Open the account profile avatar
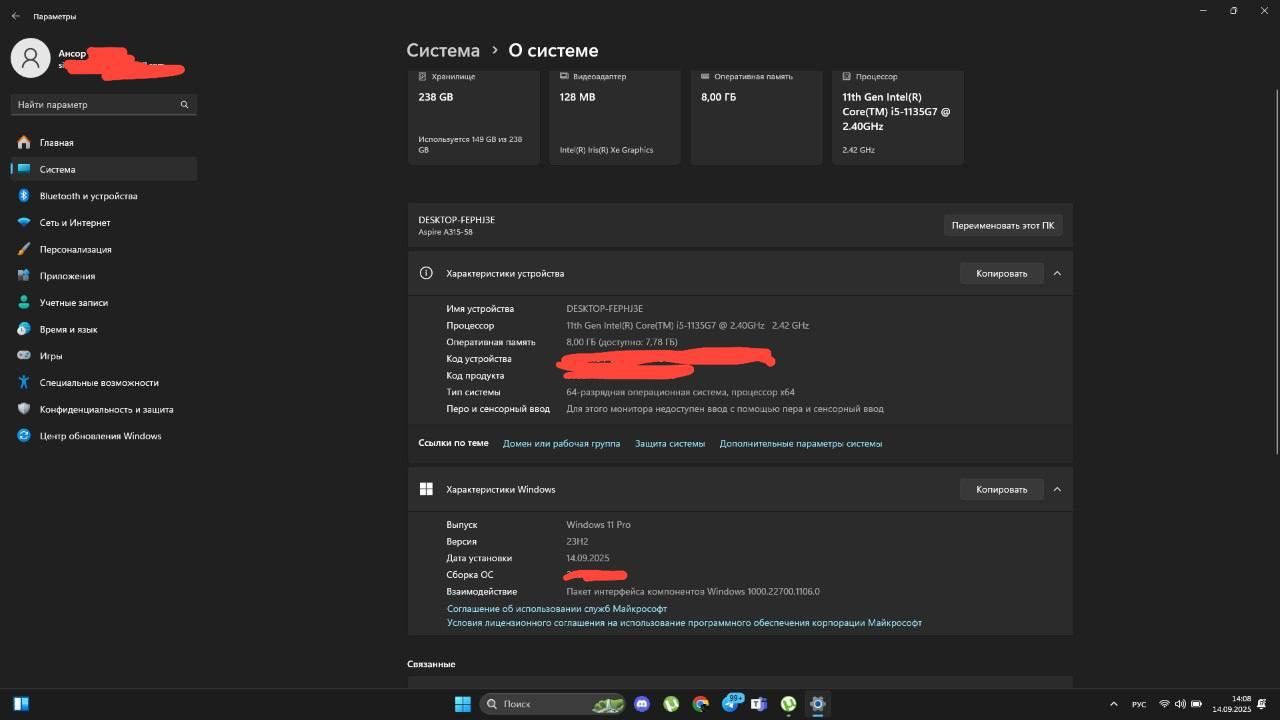1280x720 pixels. [31, 58]
